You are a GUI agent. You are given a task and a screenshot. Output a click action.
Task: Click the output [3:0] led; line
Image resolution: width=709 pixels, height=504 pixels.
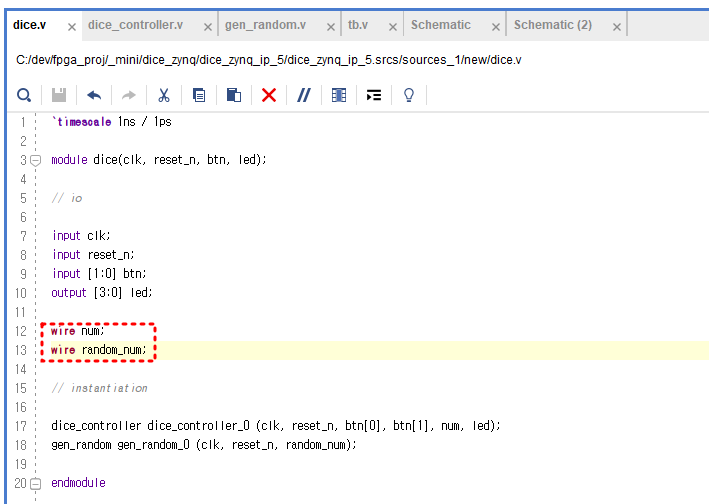102,293
